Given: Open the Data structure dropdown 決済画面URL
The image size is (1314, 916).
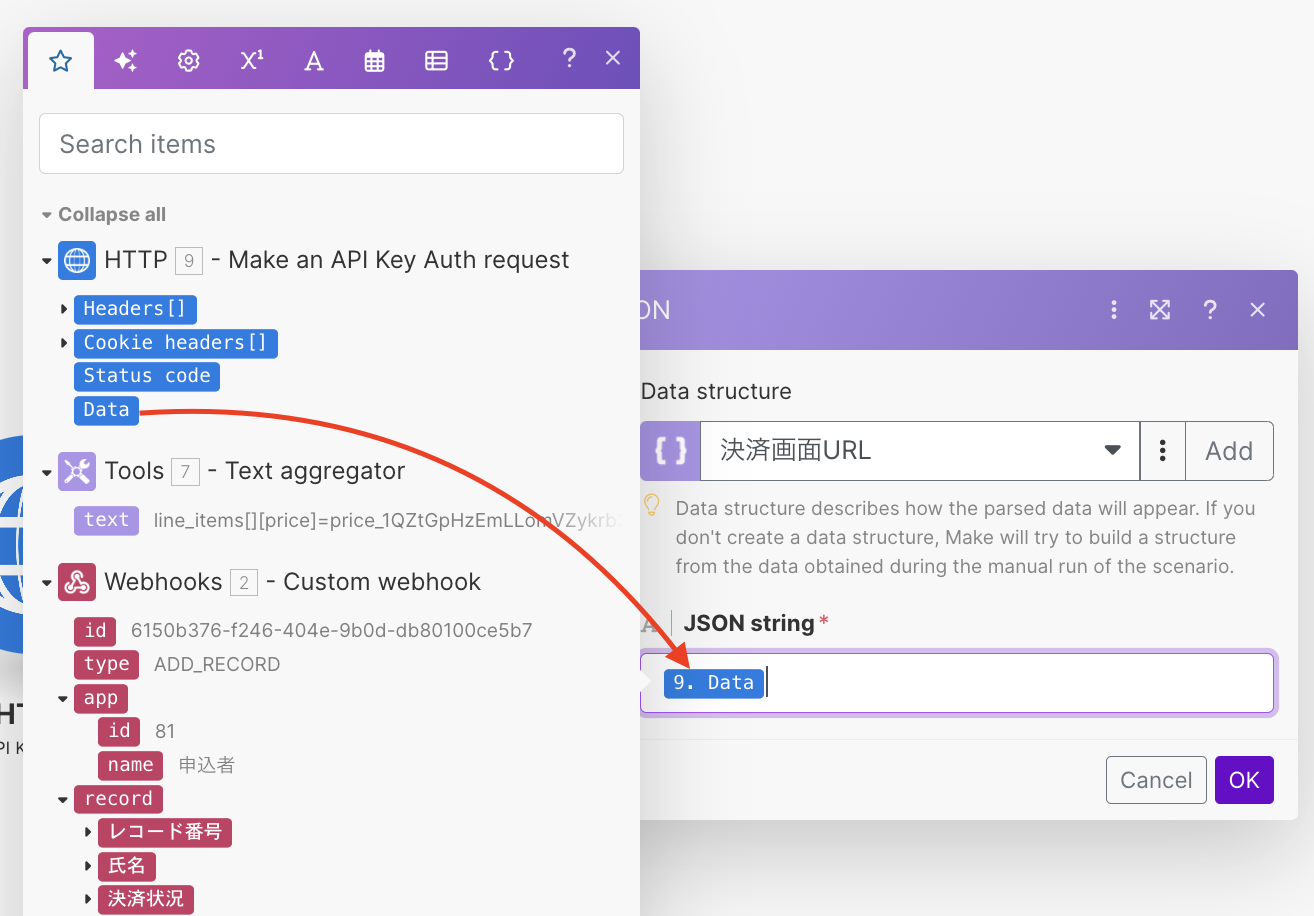Looking at the screenshot, I should (920, 451).
